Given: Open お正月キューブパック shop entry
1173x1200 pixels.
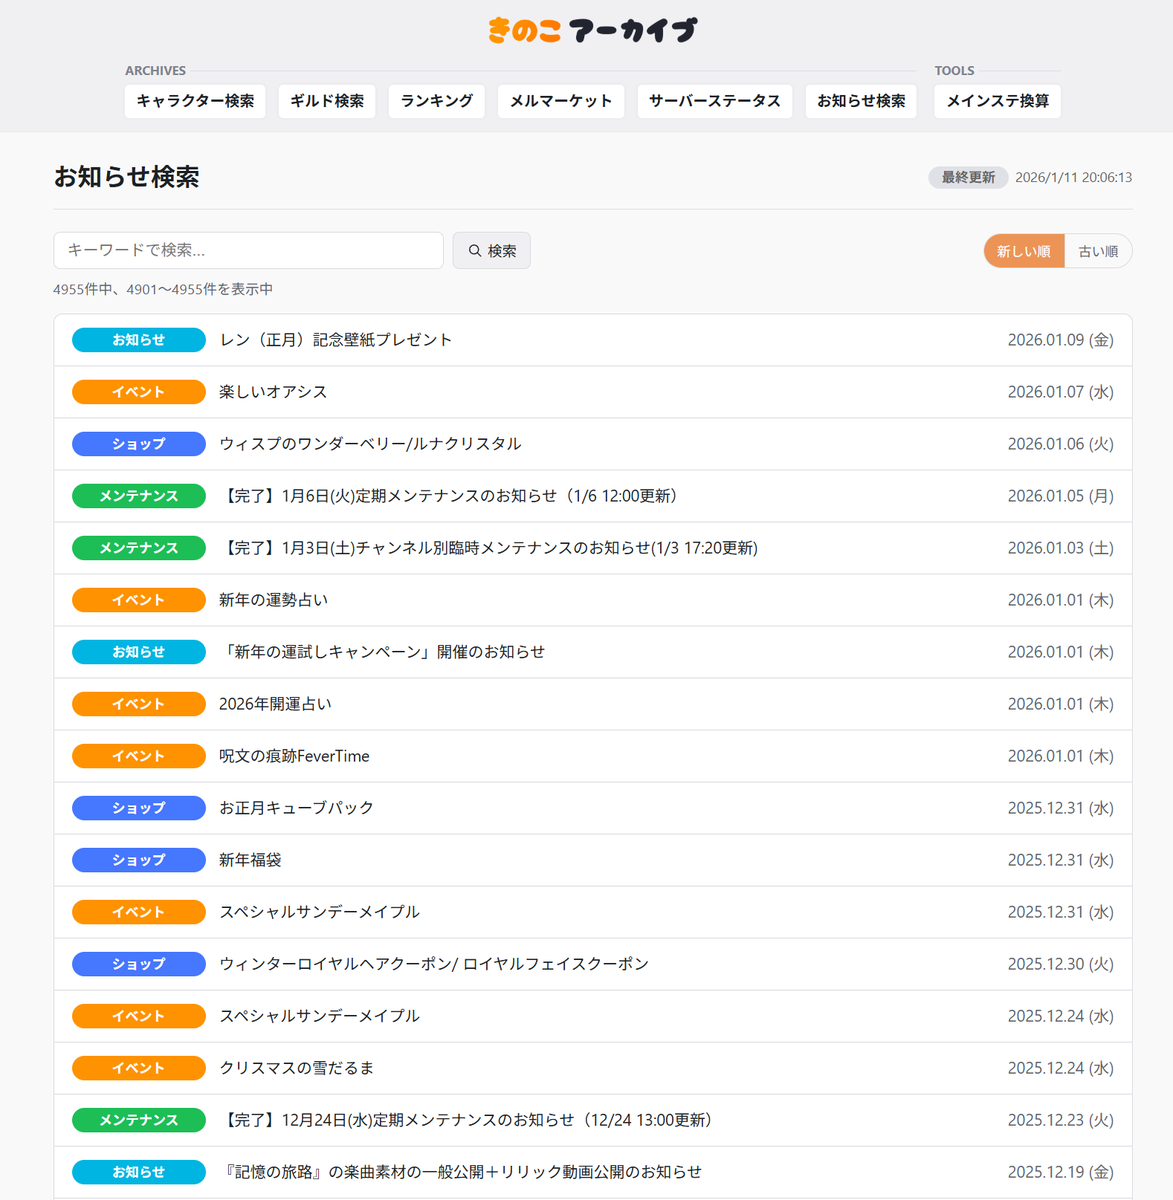Looking at the screenshot, I should pyautogui.click(x=593, y=808).
